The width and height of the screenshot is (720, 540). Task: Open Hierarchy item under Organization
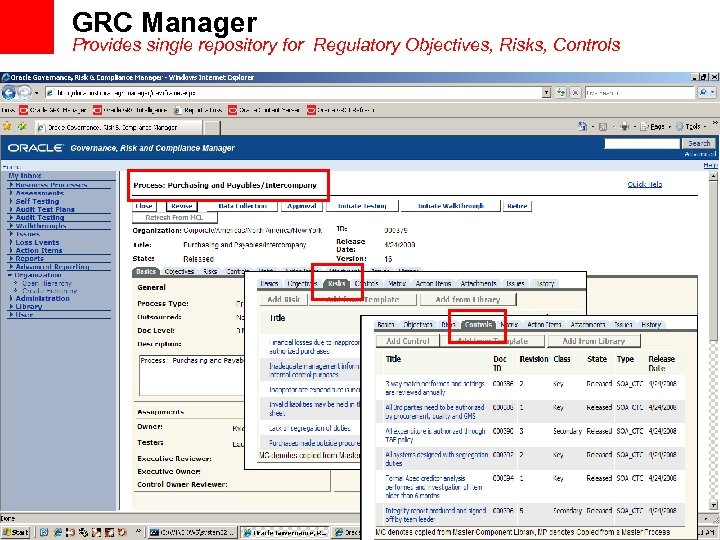[x=46, y=283]
